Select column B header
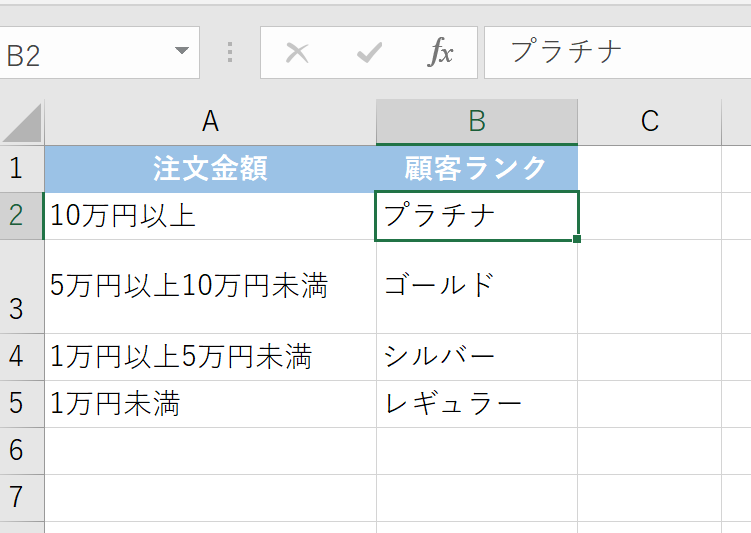Image resolution: width=751 pixels, height=533 pixels. [477, 122]
